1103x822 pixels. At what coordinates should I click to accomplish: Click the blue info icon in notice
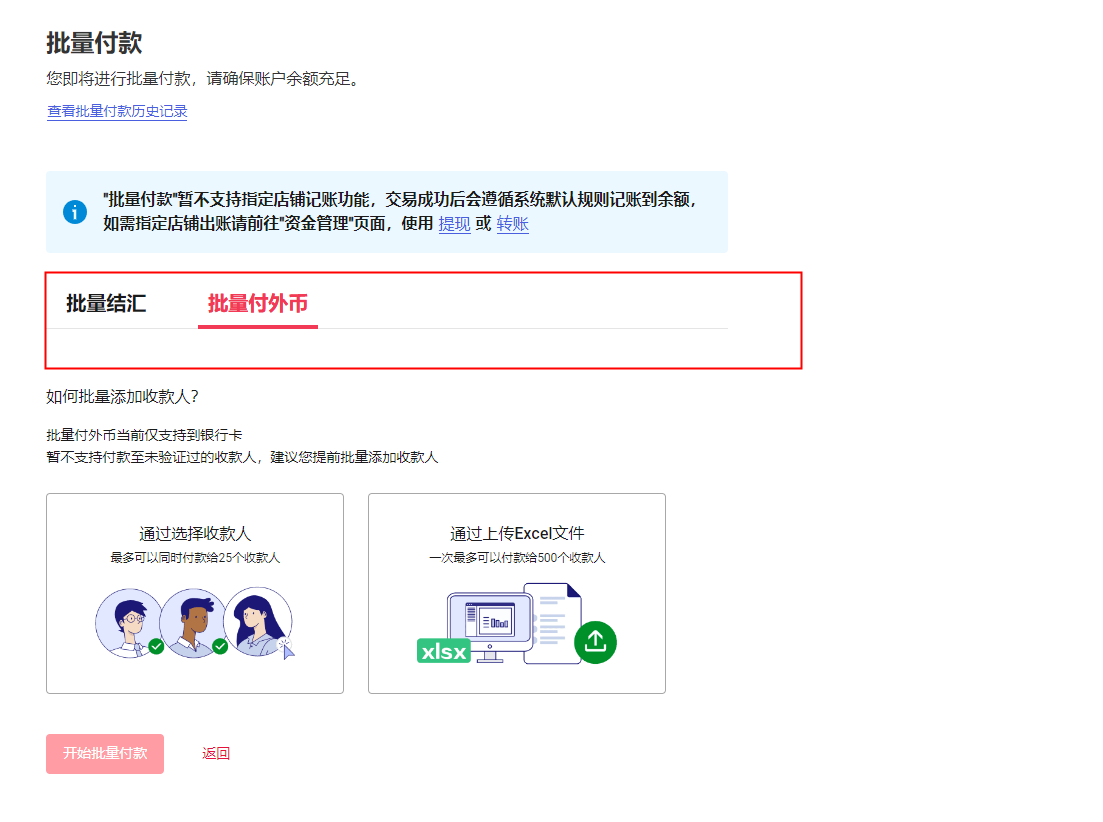[x=75, y=212]
